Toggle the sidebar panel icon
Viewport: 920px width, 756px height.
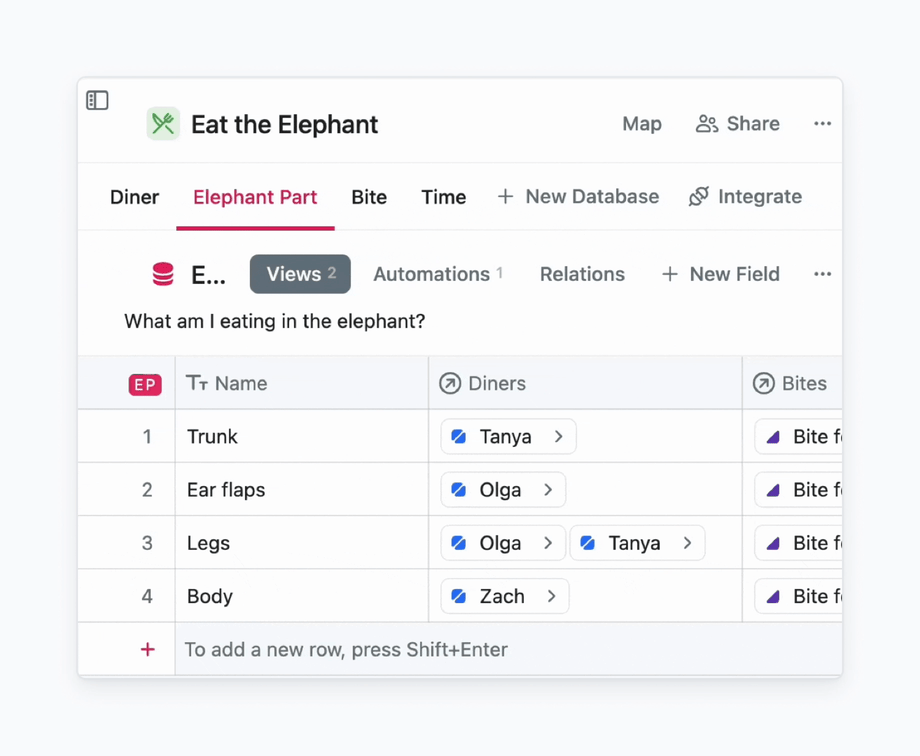point(97,100)
